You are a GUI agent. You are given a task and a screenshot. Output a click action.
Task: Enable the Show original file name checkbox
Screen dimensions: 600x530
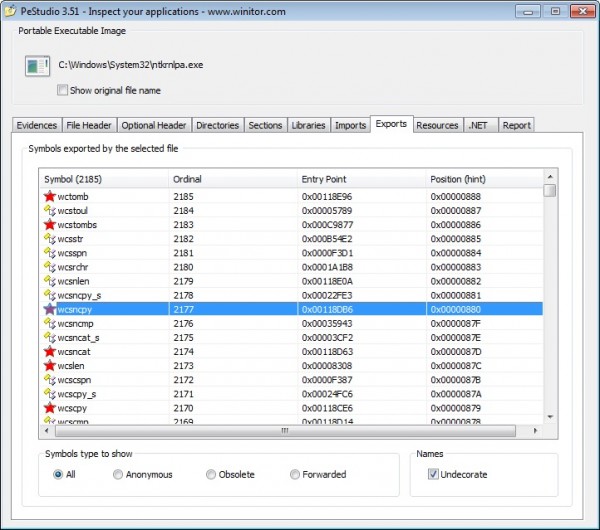tap(63, 90)
